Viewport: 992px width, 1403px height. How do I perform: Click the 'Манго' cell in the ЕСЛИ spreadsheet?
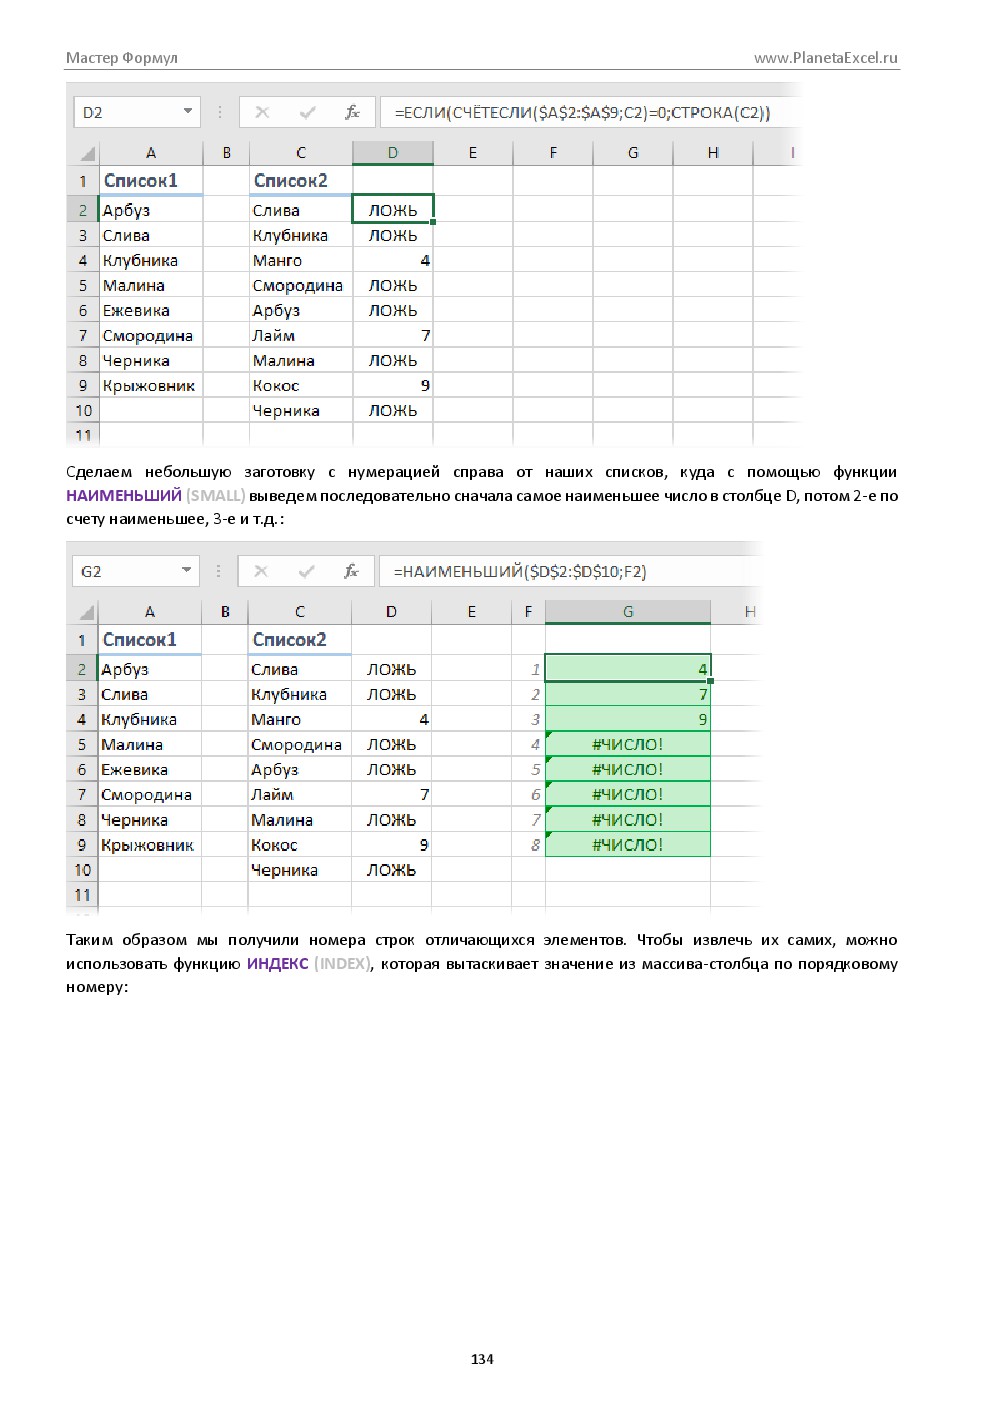click(x=301, y=260)
